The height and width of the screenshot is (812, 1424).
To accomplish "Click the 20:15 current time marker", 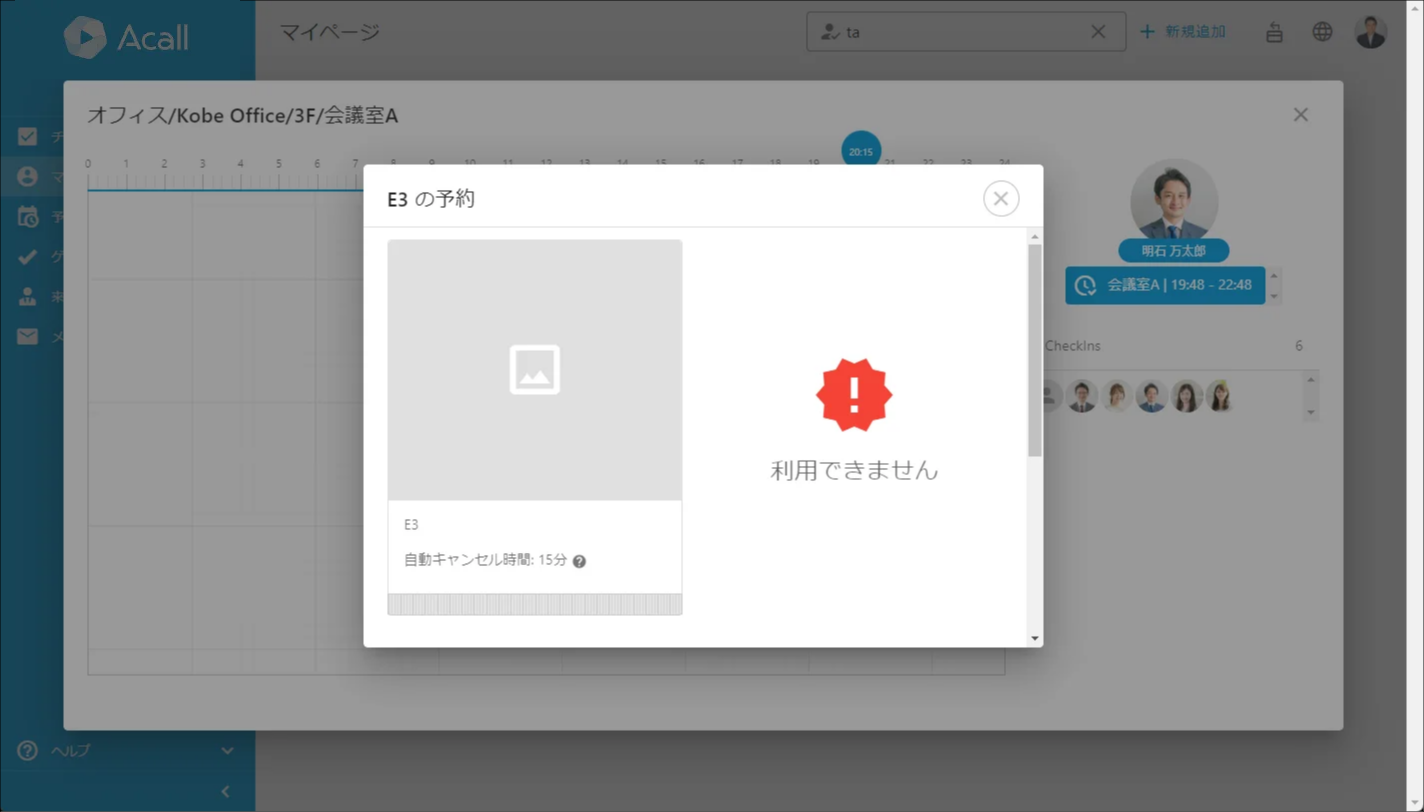I will pos(861,151).
